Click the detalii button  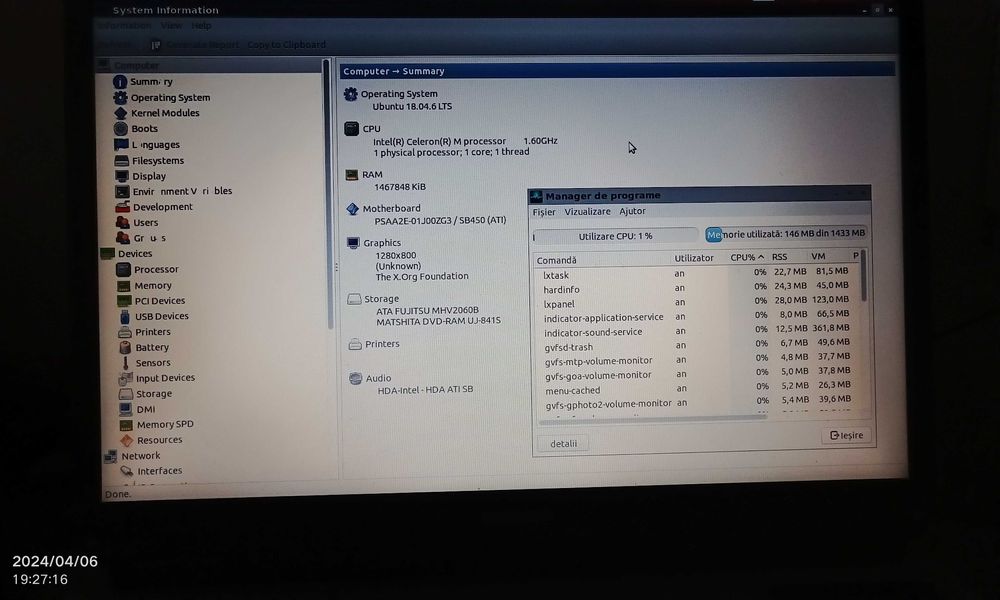coord(563,443)
